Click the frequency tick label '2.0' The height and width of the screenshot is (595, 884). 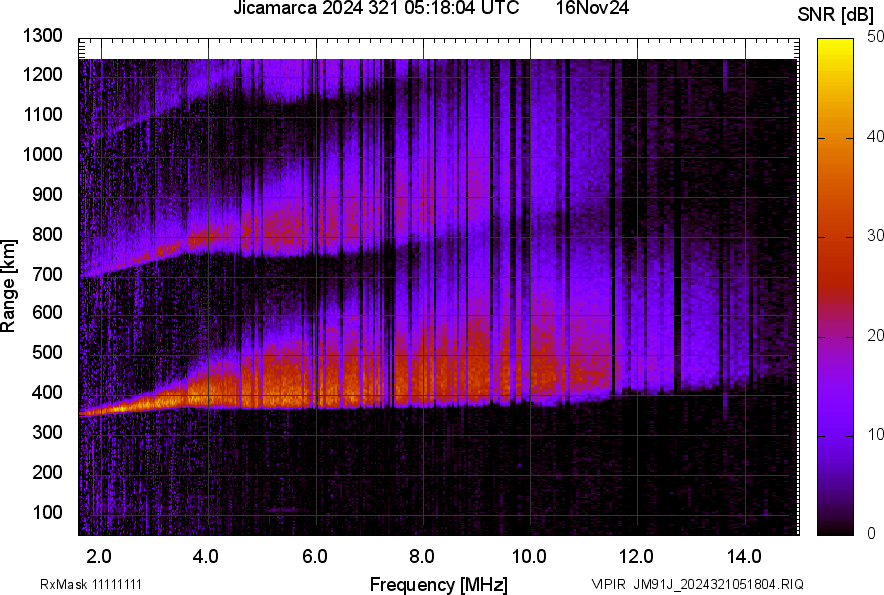click(x=99, y=556)
